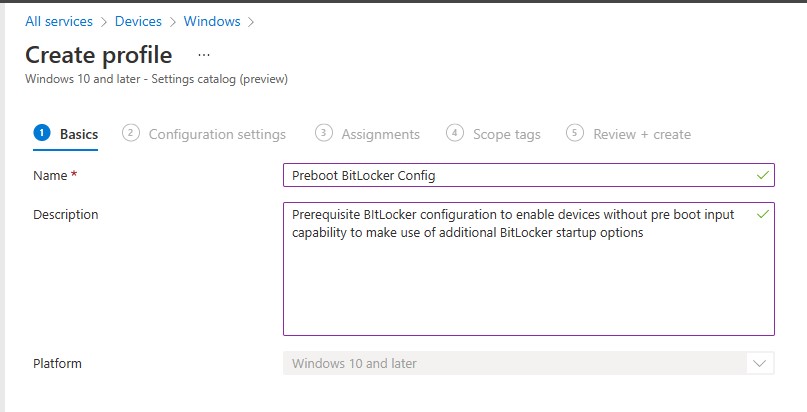Open the ellipsis more options beside Create profile
Screen dimensions: 807x412
pyautogui.click(x=204, y=55)
